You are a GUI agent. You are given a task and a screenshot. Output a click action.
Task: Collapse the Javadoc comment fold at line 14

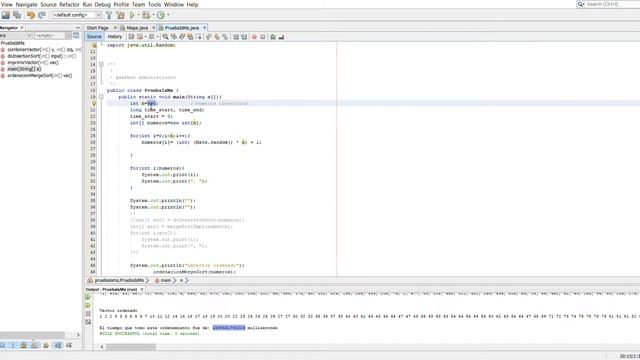[101, 64]
